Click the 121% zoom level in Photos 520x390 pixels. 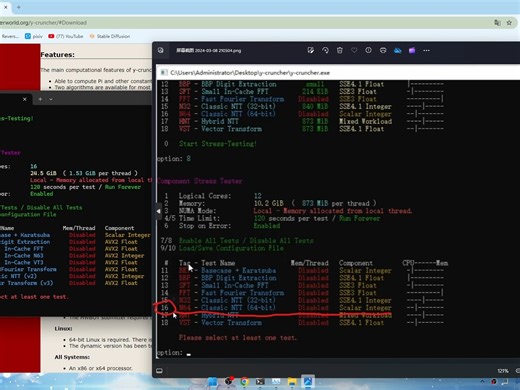pyautogui.click(x=503, y=371)
